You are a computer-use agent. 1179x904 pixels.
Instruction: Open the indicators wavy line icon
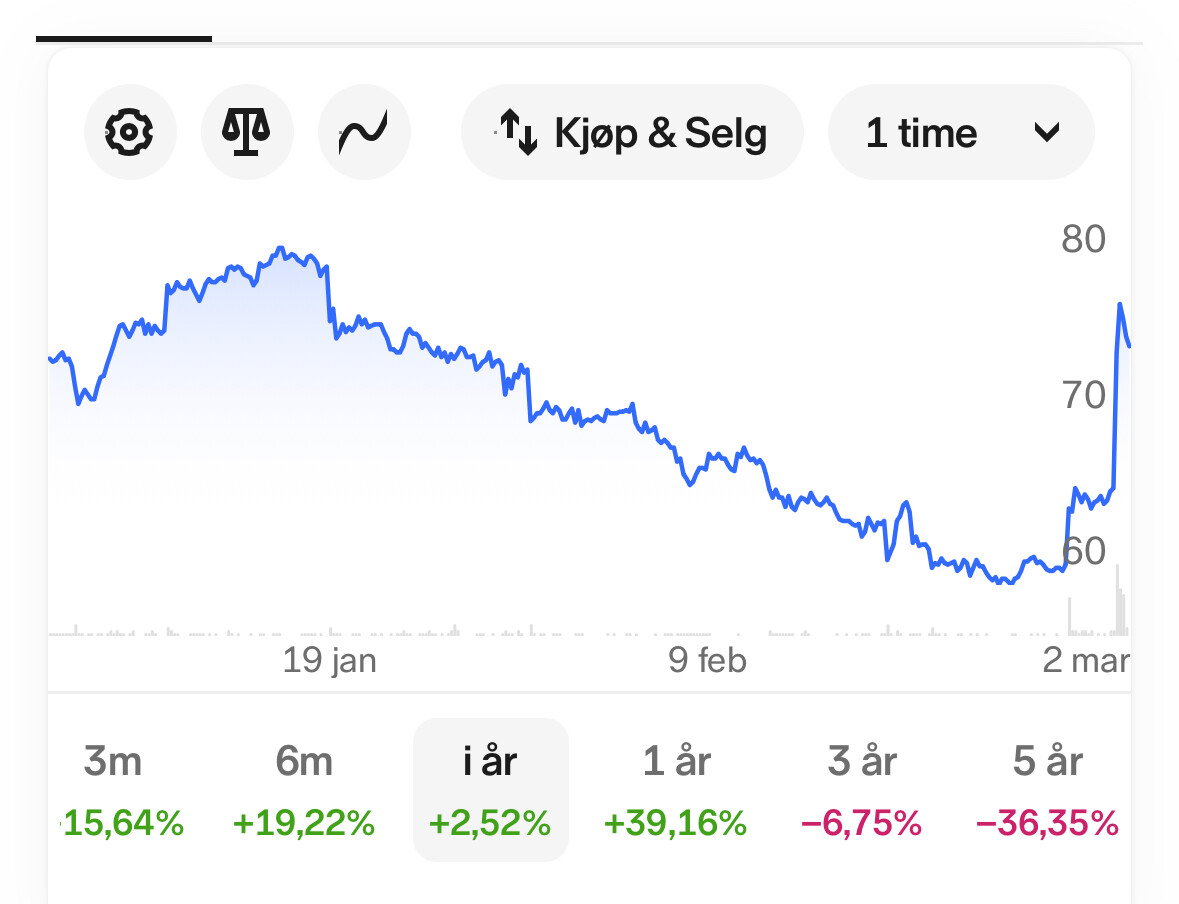point(364,132)
